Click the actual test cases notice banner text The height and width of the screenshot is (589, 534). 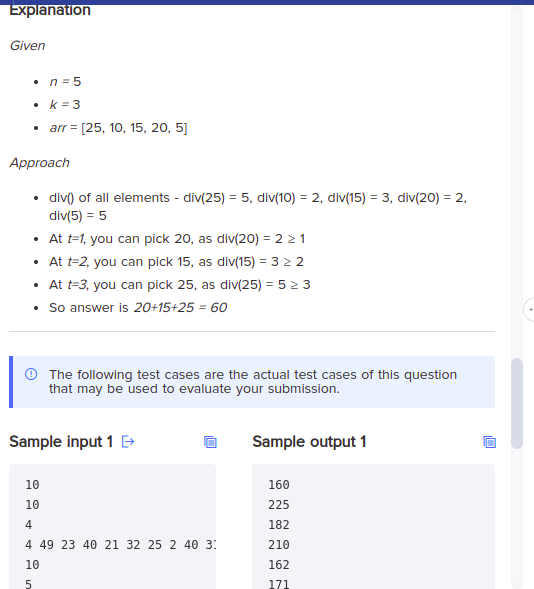coord(253,382)
